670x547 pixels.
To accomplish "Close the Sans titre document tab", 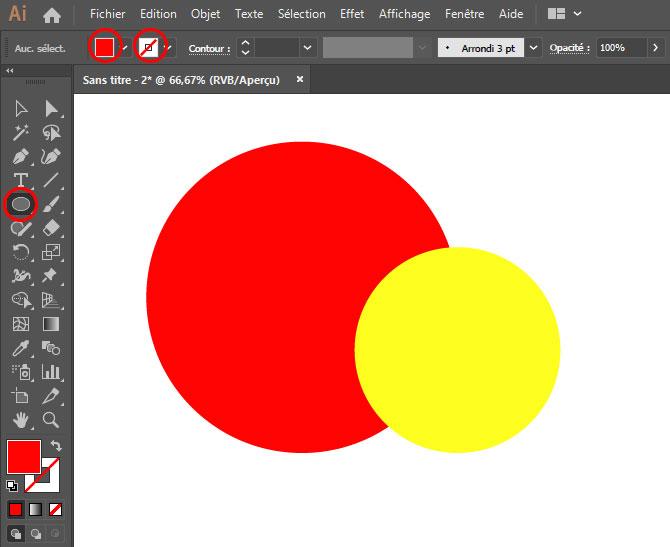I will click(x=299, y=79).
